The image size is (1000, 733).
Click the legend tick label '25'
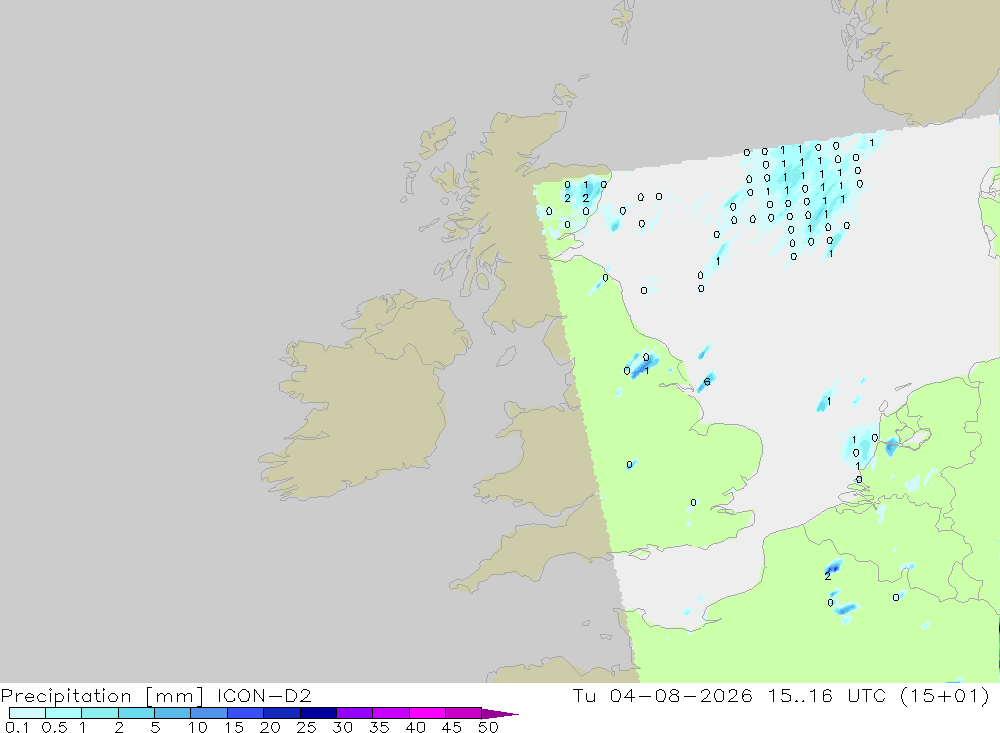[306, 727]
